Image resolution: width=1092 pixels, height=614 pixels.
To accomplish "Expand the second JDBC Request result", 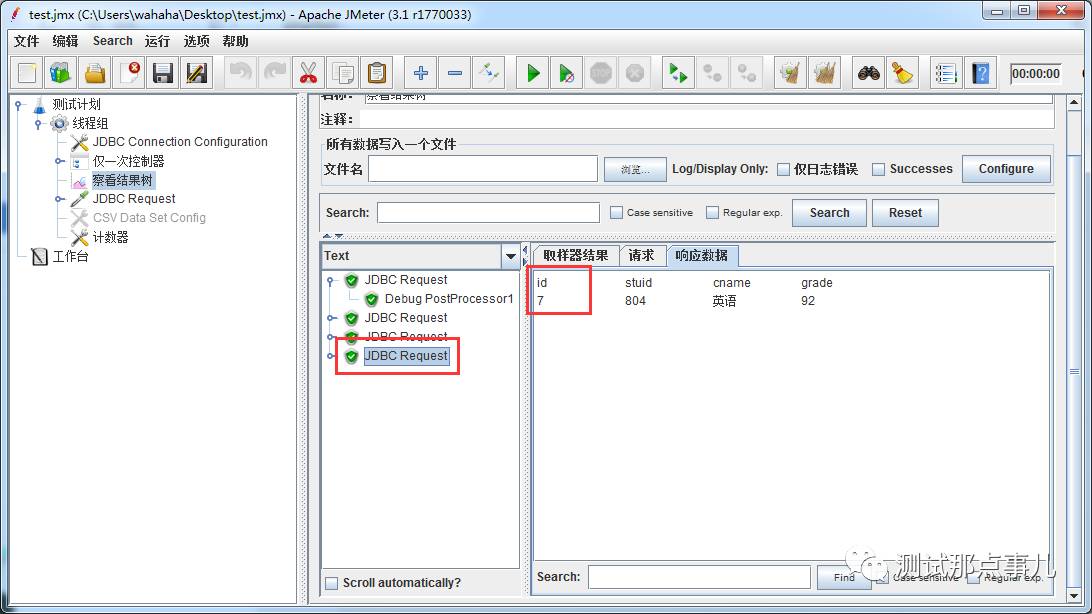I will [331, 318].
